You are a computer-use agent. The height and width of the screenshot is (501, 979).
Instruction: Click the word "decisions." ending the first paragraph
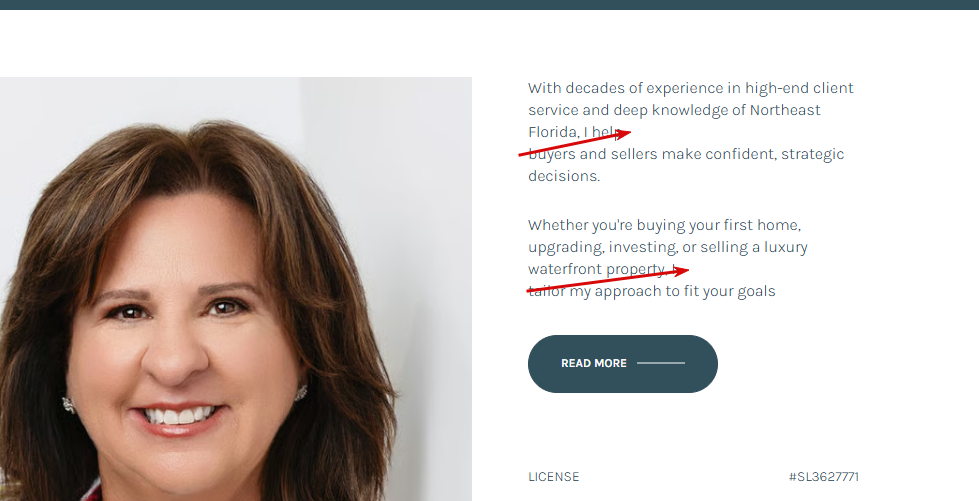(564, 176)
